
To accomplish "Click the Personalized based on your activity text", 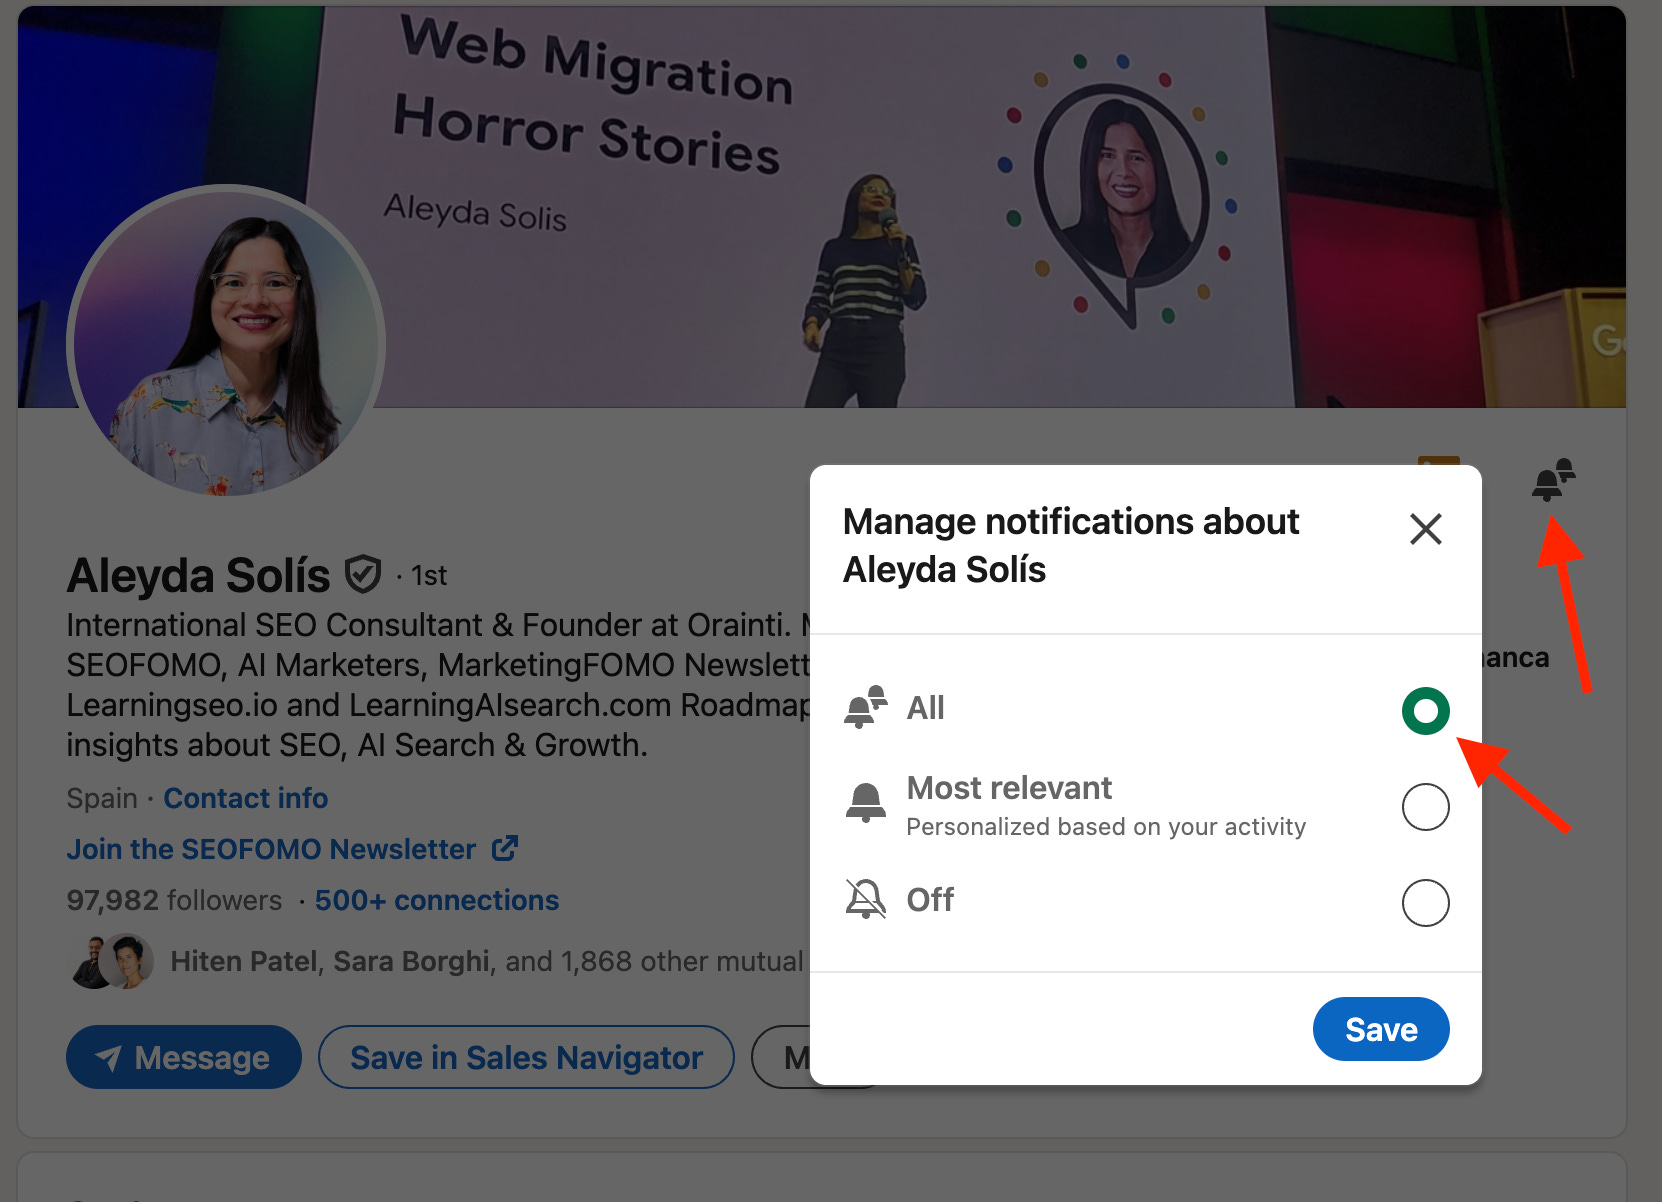I will [x=1106, y=827].
